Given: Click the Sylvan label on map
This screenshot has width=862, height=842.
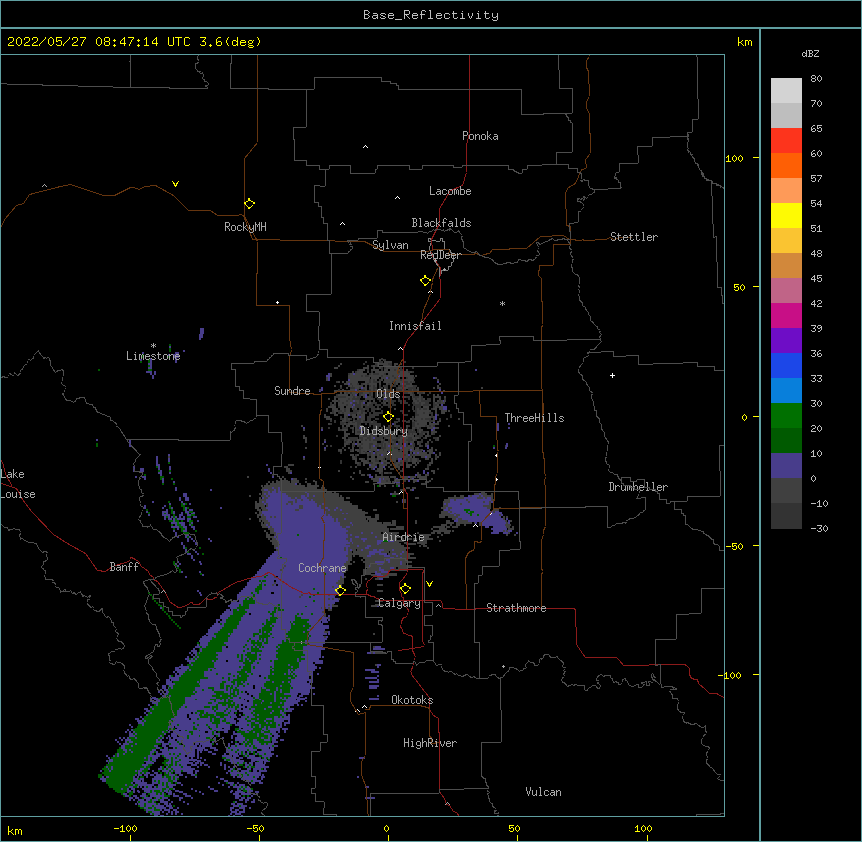Looking at the screenshot, I should [x=390, y=245].
